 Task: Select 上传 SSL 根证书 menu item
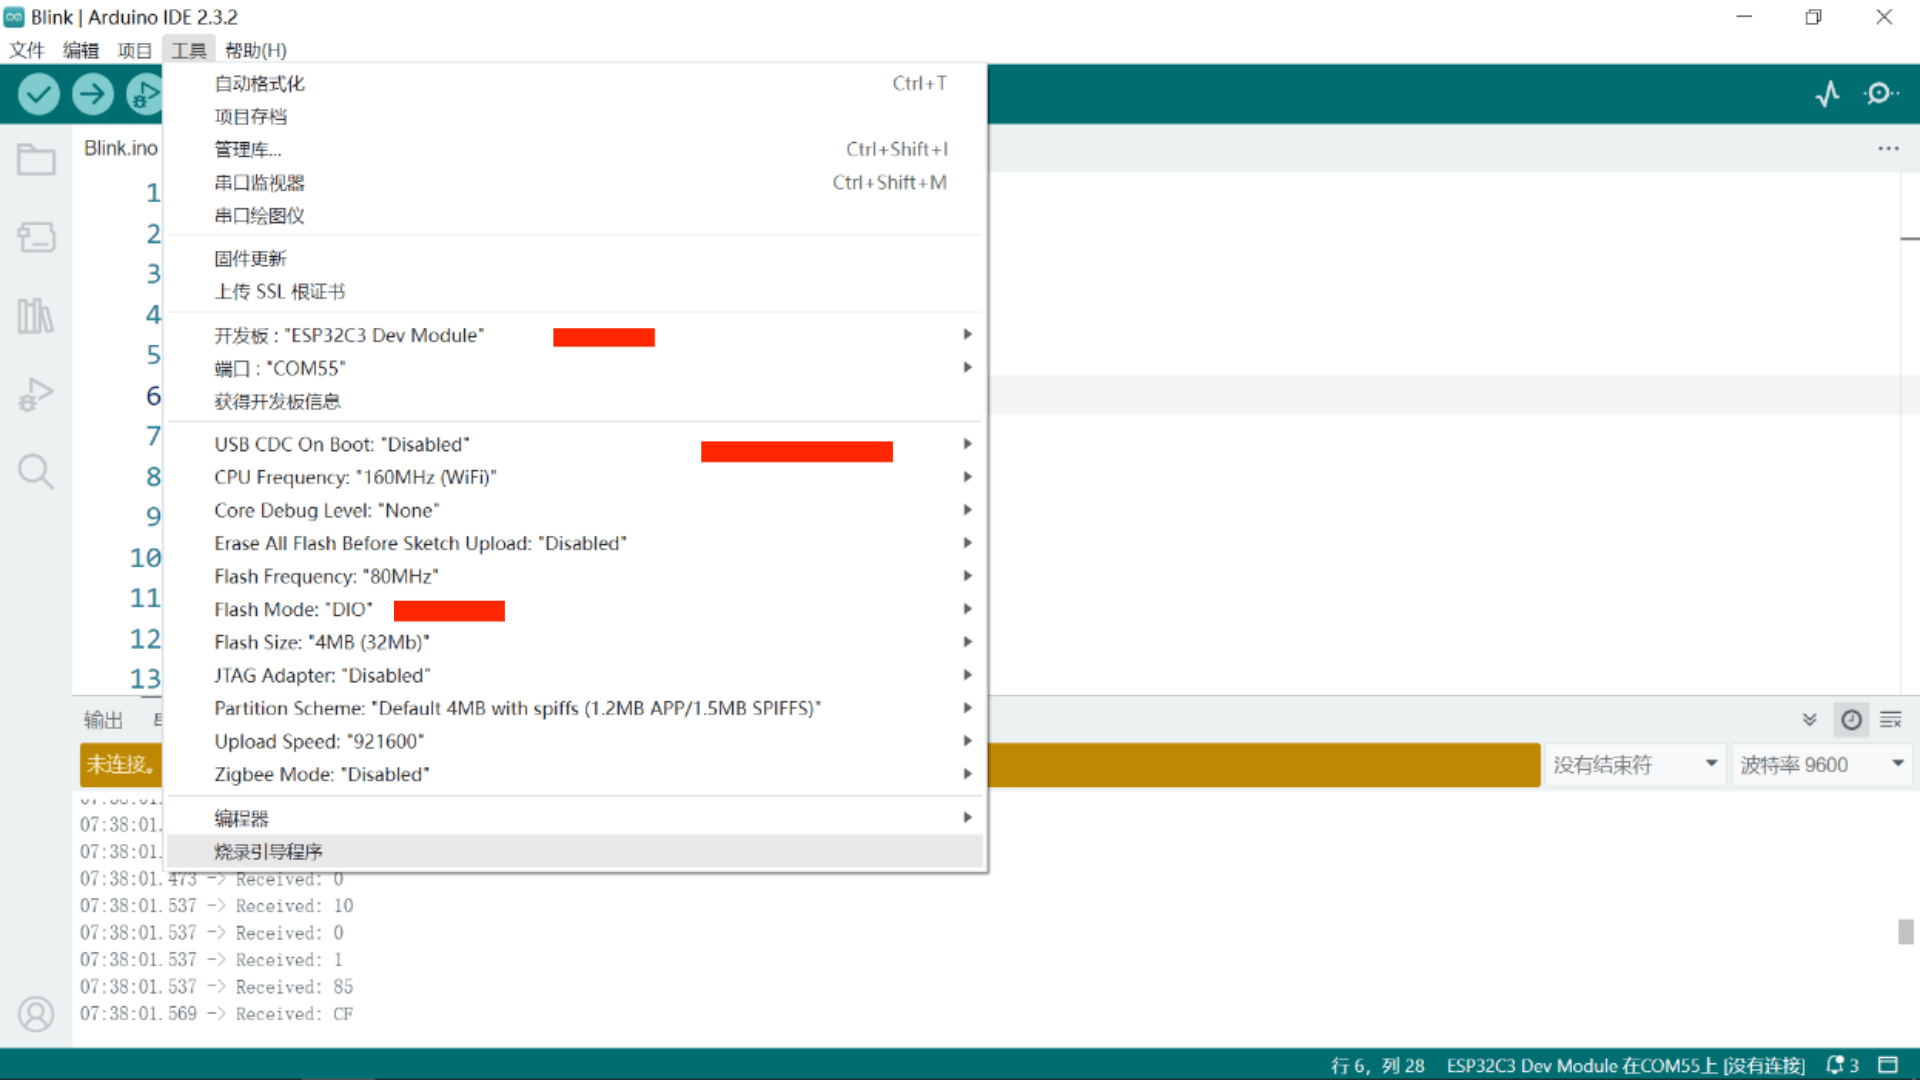click(x=576, y=291)
